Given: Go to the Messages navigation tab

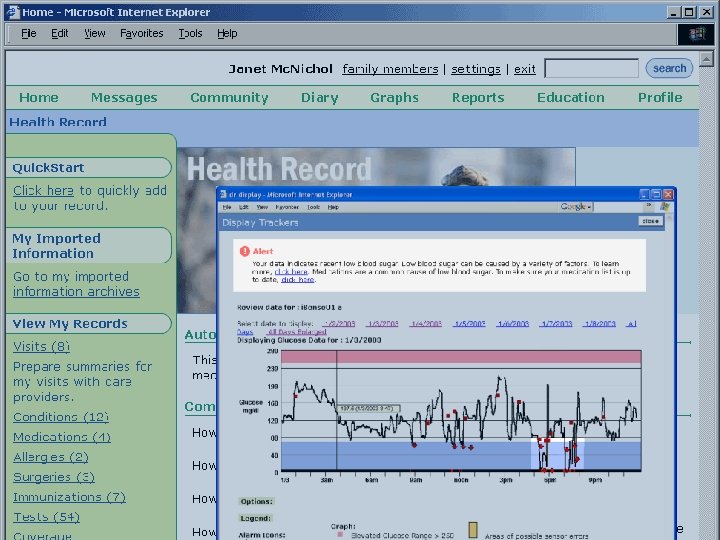Looking at the screenshot, I should [124, 97].
